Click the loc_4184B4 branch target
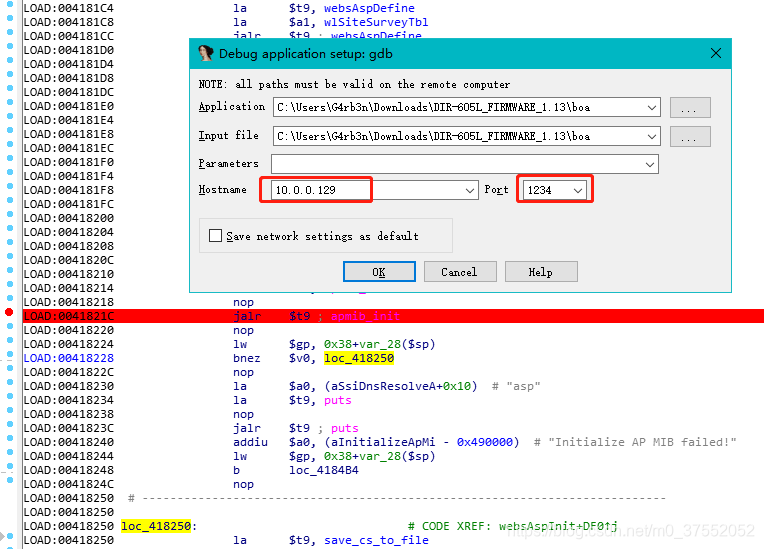 pos(324,470)
